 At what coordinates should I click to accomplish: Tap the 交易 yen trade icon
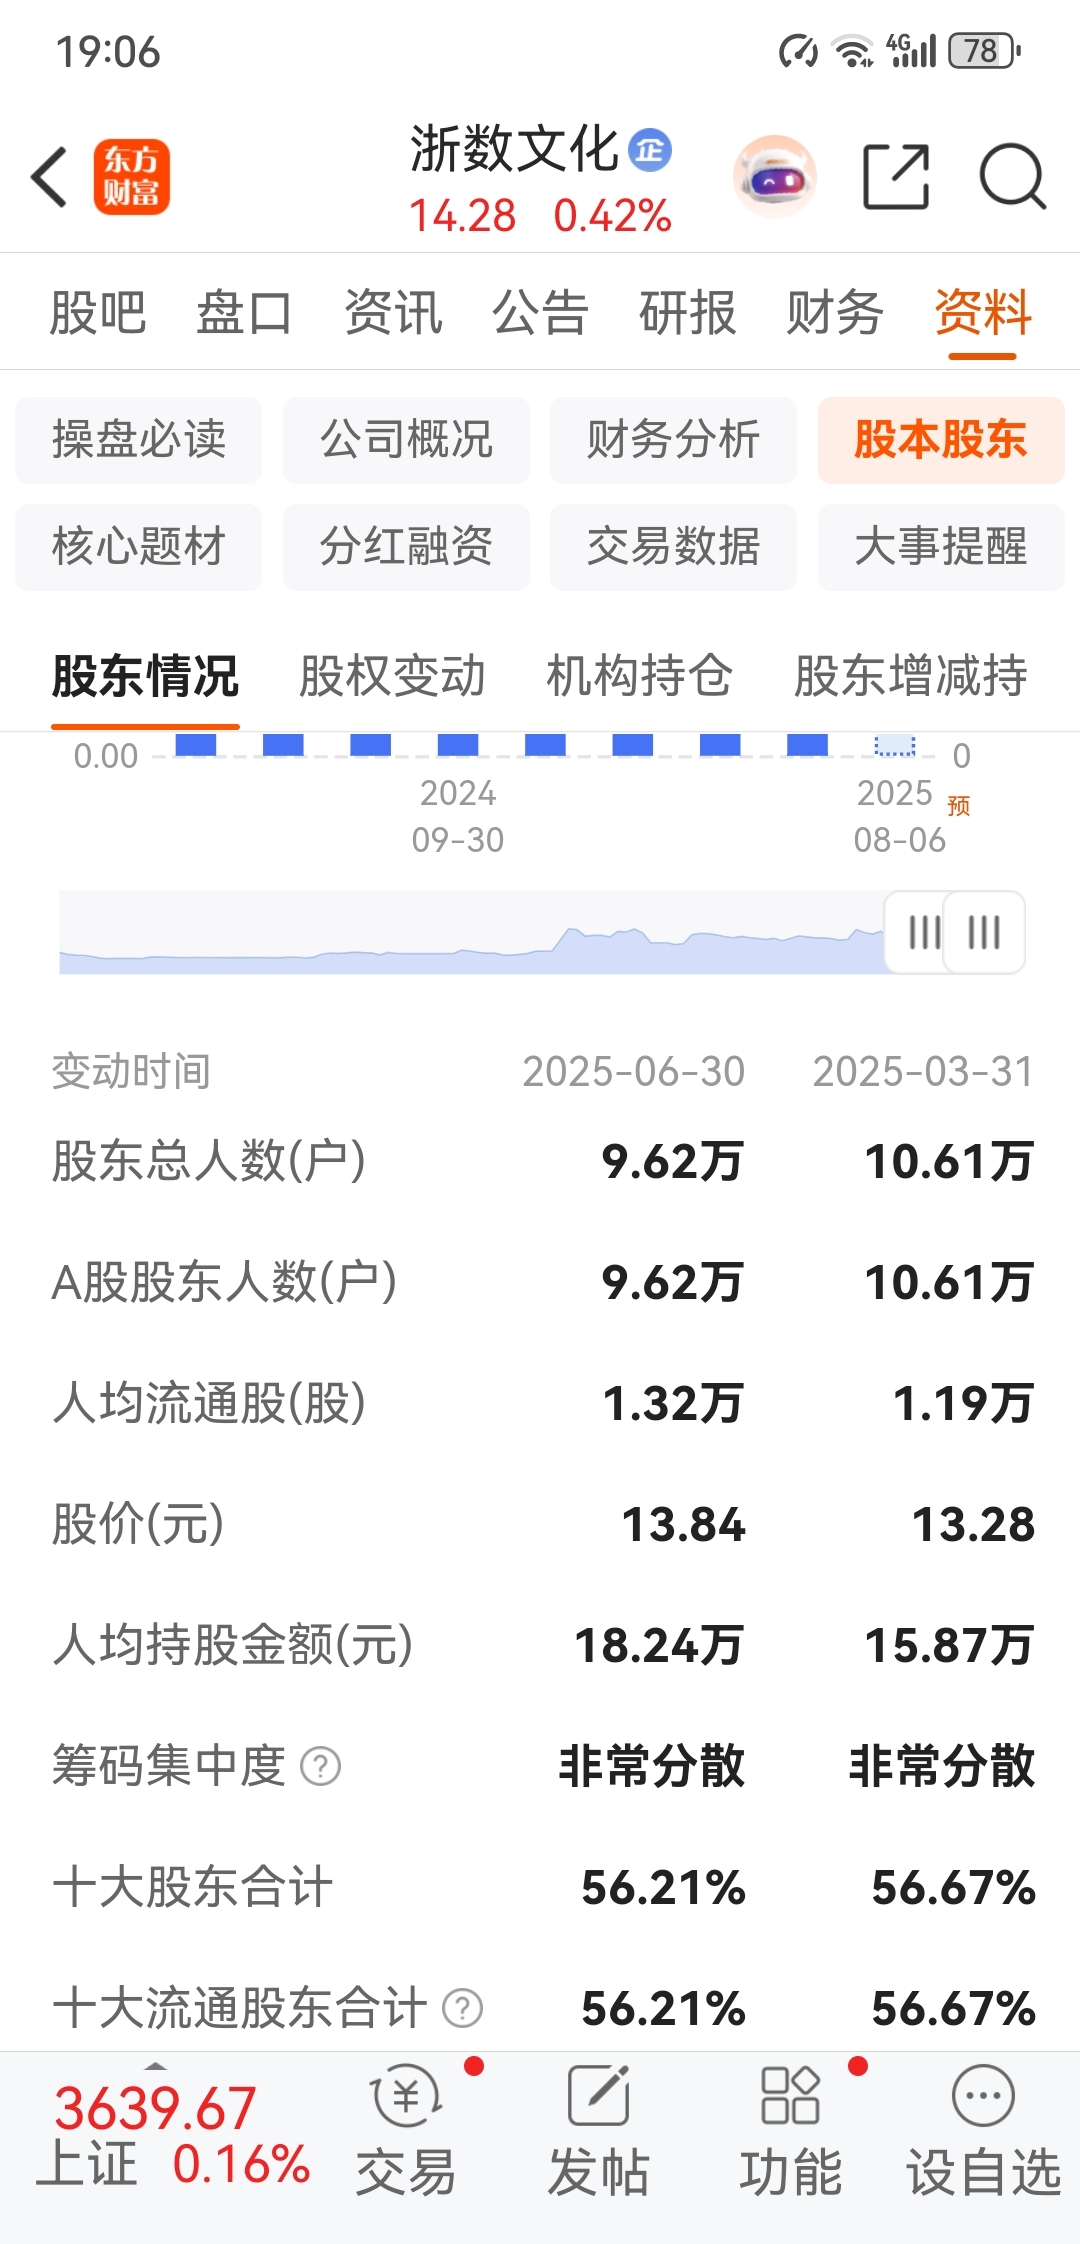tap(406, 2095)
